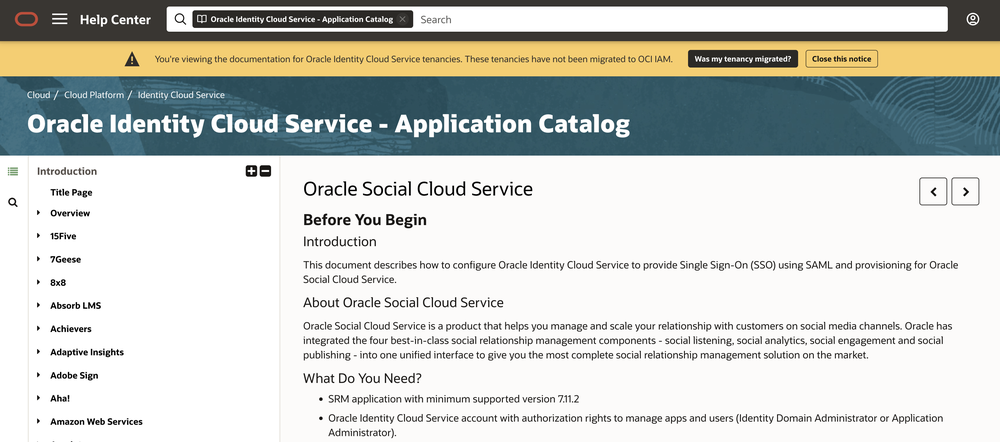Expand all contents with plus icon

coord(251,171)
